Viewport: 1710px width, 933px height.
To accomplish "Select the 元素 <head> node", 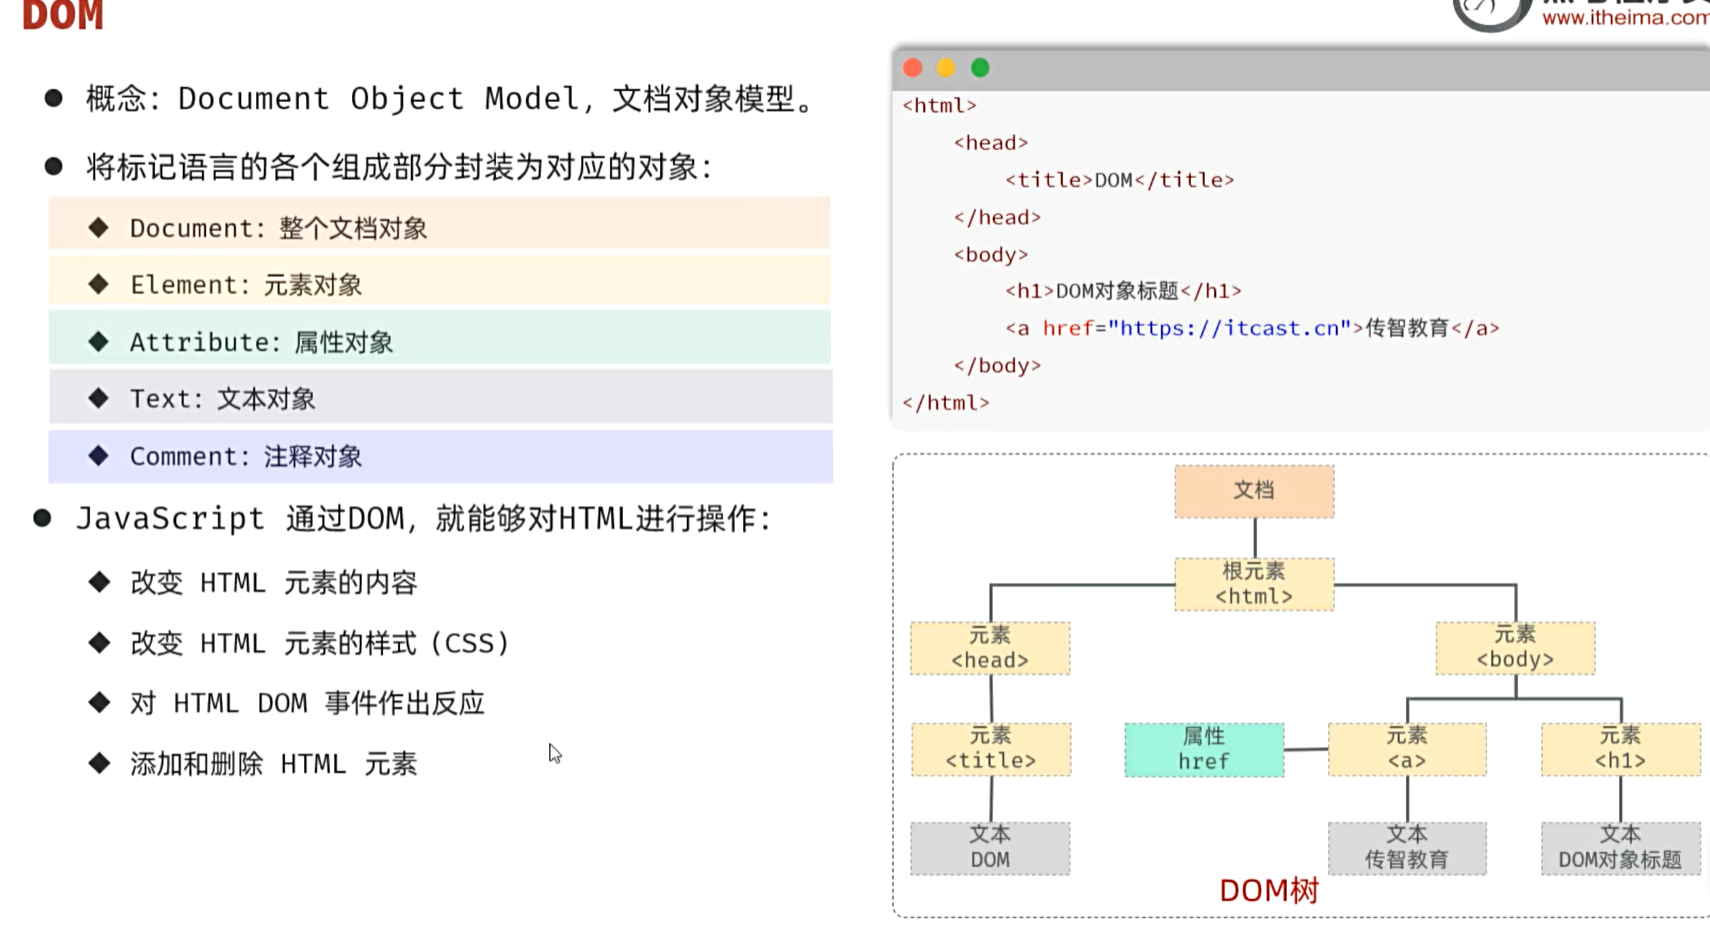I will pyautogui.click(x=990, y=648).
